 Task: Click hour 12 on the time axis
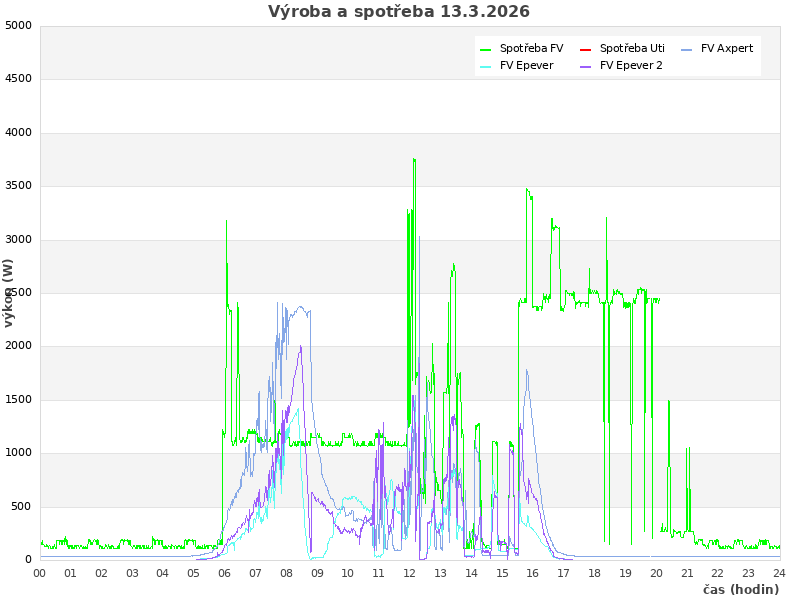[x=410, y=573]
